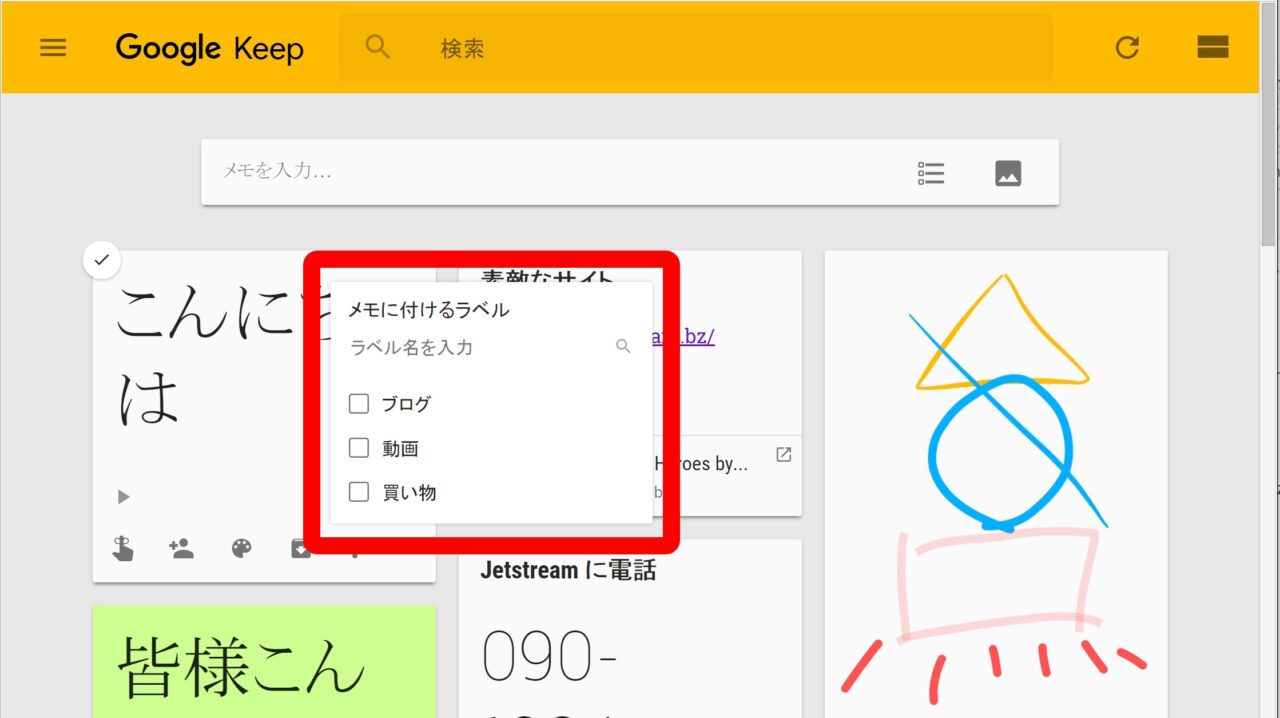Open link preview in new tab icon

click(x=784, y=455)
